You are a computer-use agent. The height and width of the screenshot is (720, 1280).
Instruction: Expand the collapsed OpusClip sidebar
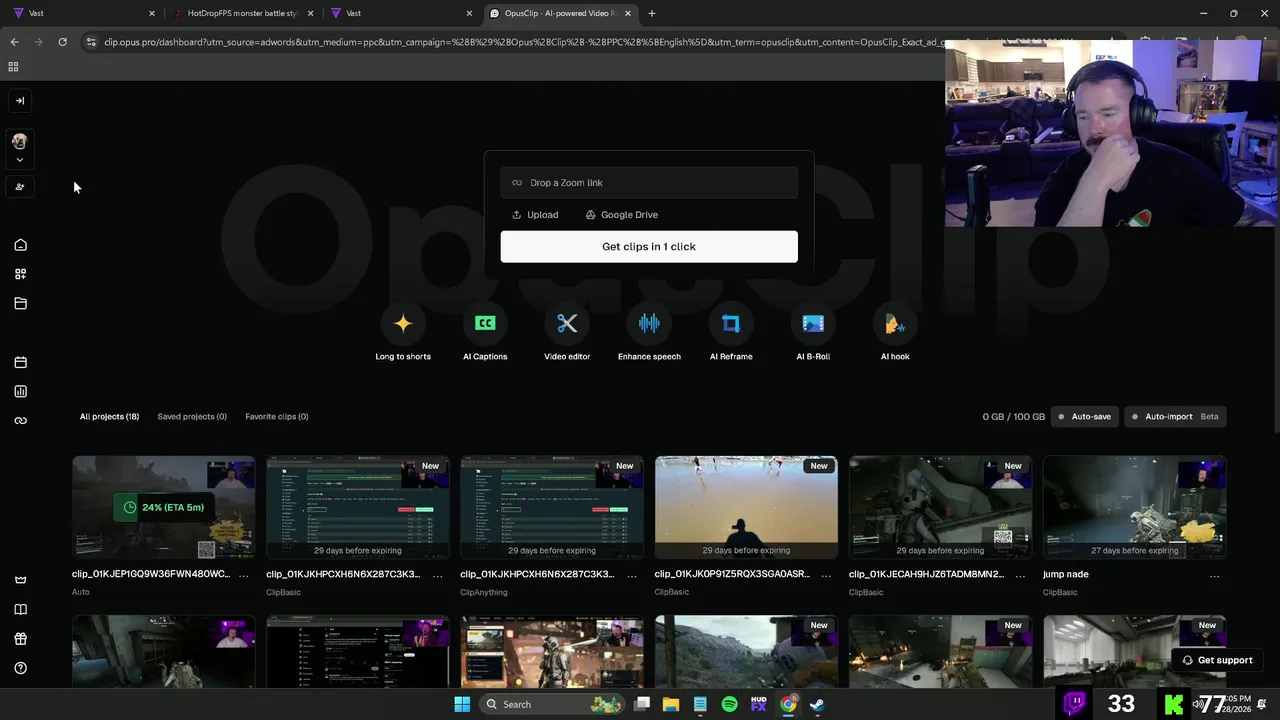tap(20, 100)
